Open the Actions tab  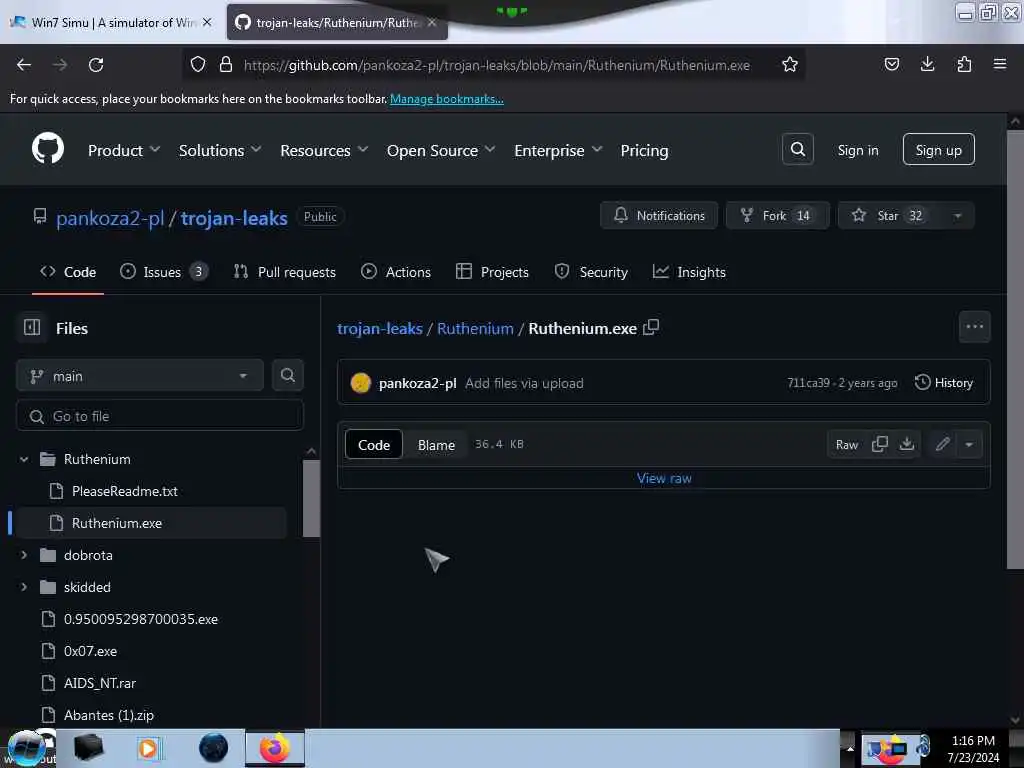396,272
